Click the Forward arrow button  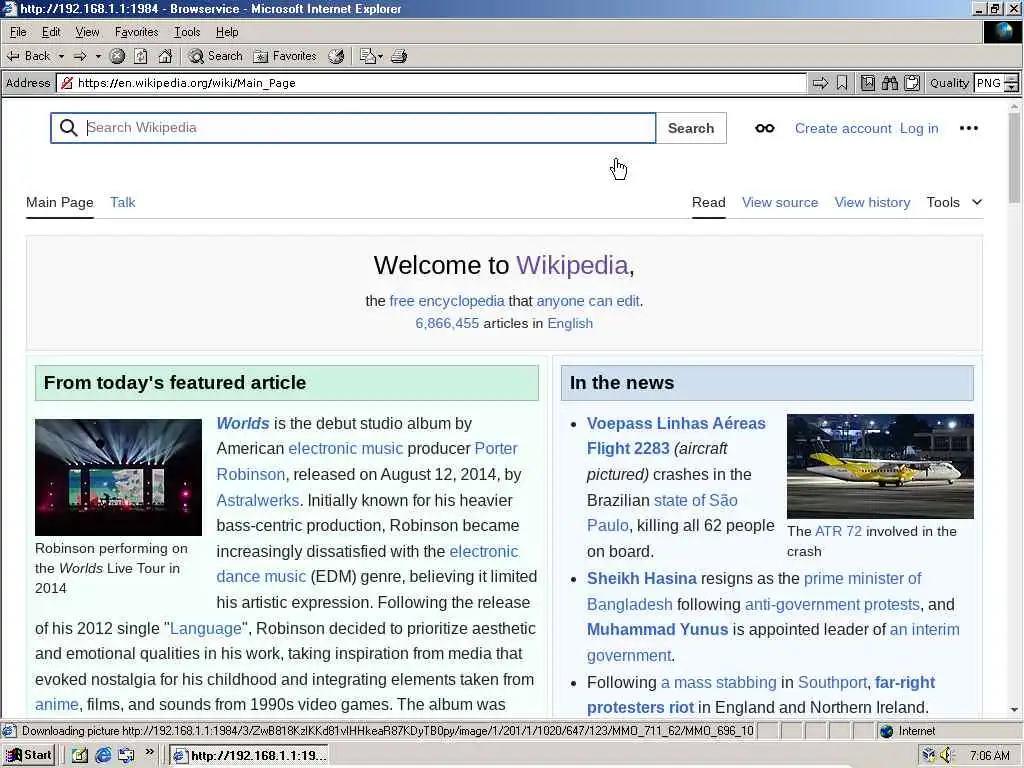80,56
